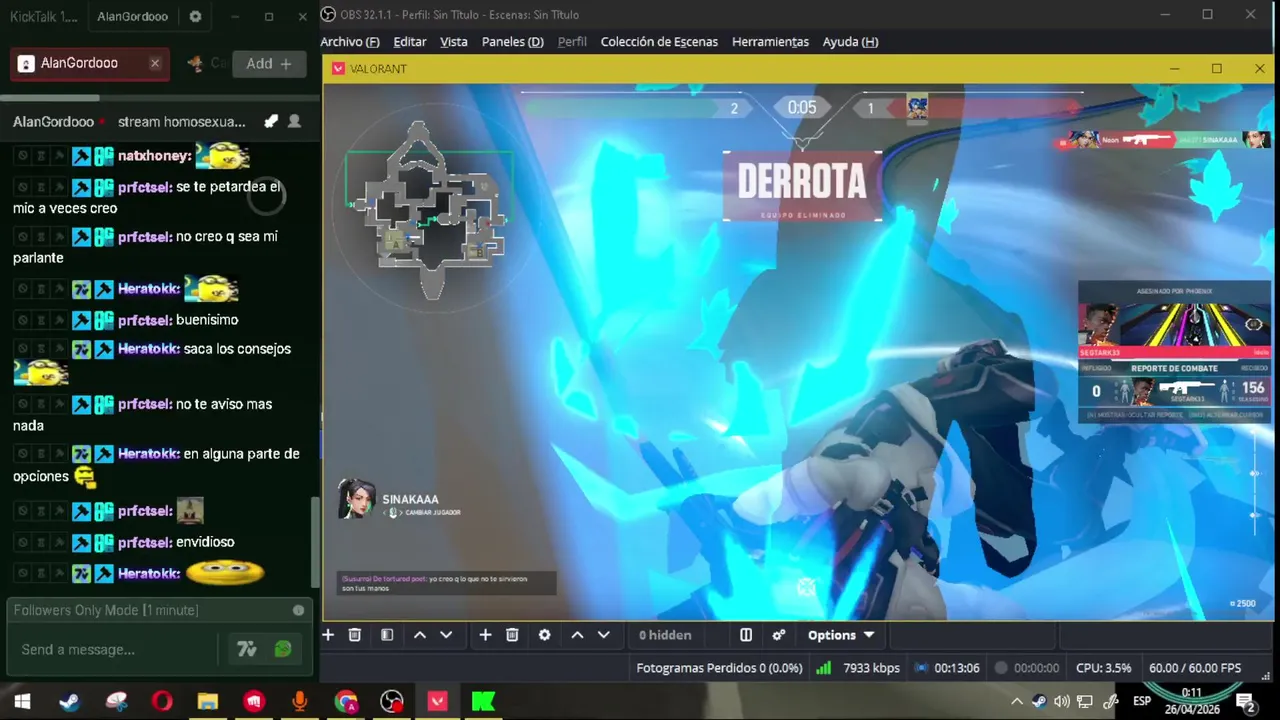Expand hidden system tray icons chevron
The width and height of the screenshot is (1280, 720).
point(1017,702)
